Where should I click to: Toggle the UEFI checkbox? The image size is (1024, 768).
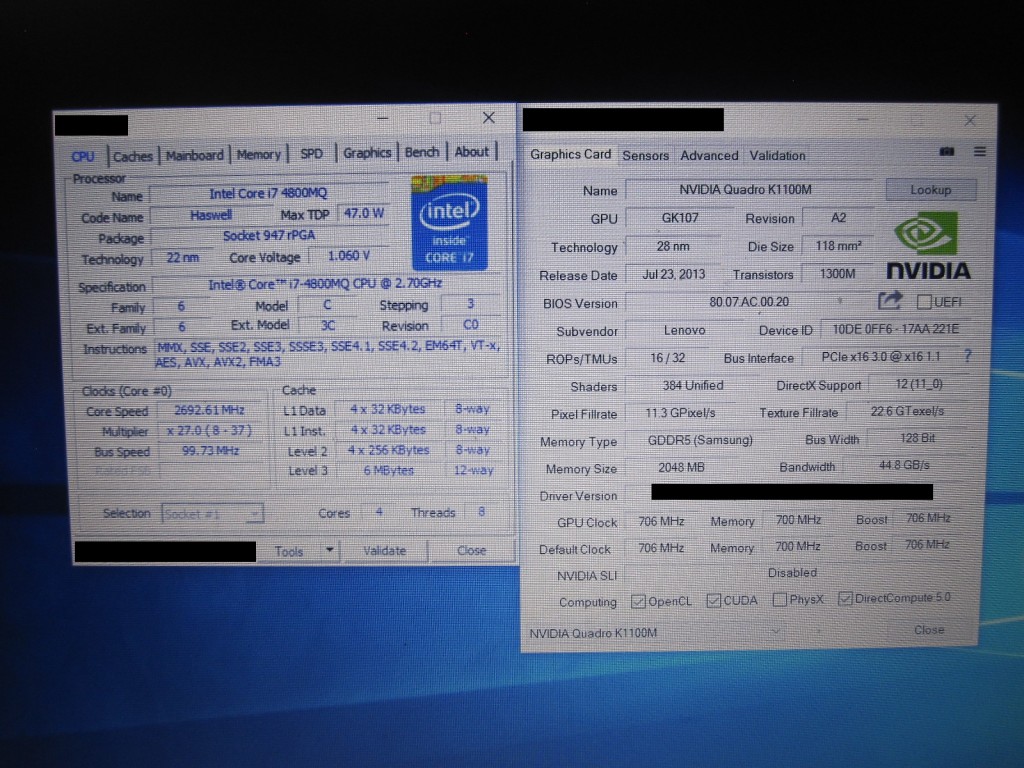pyautogui.click(x=923, y=302)
